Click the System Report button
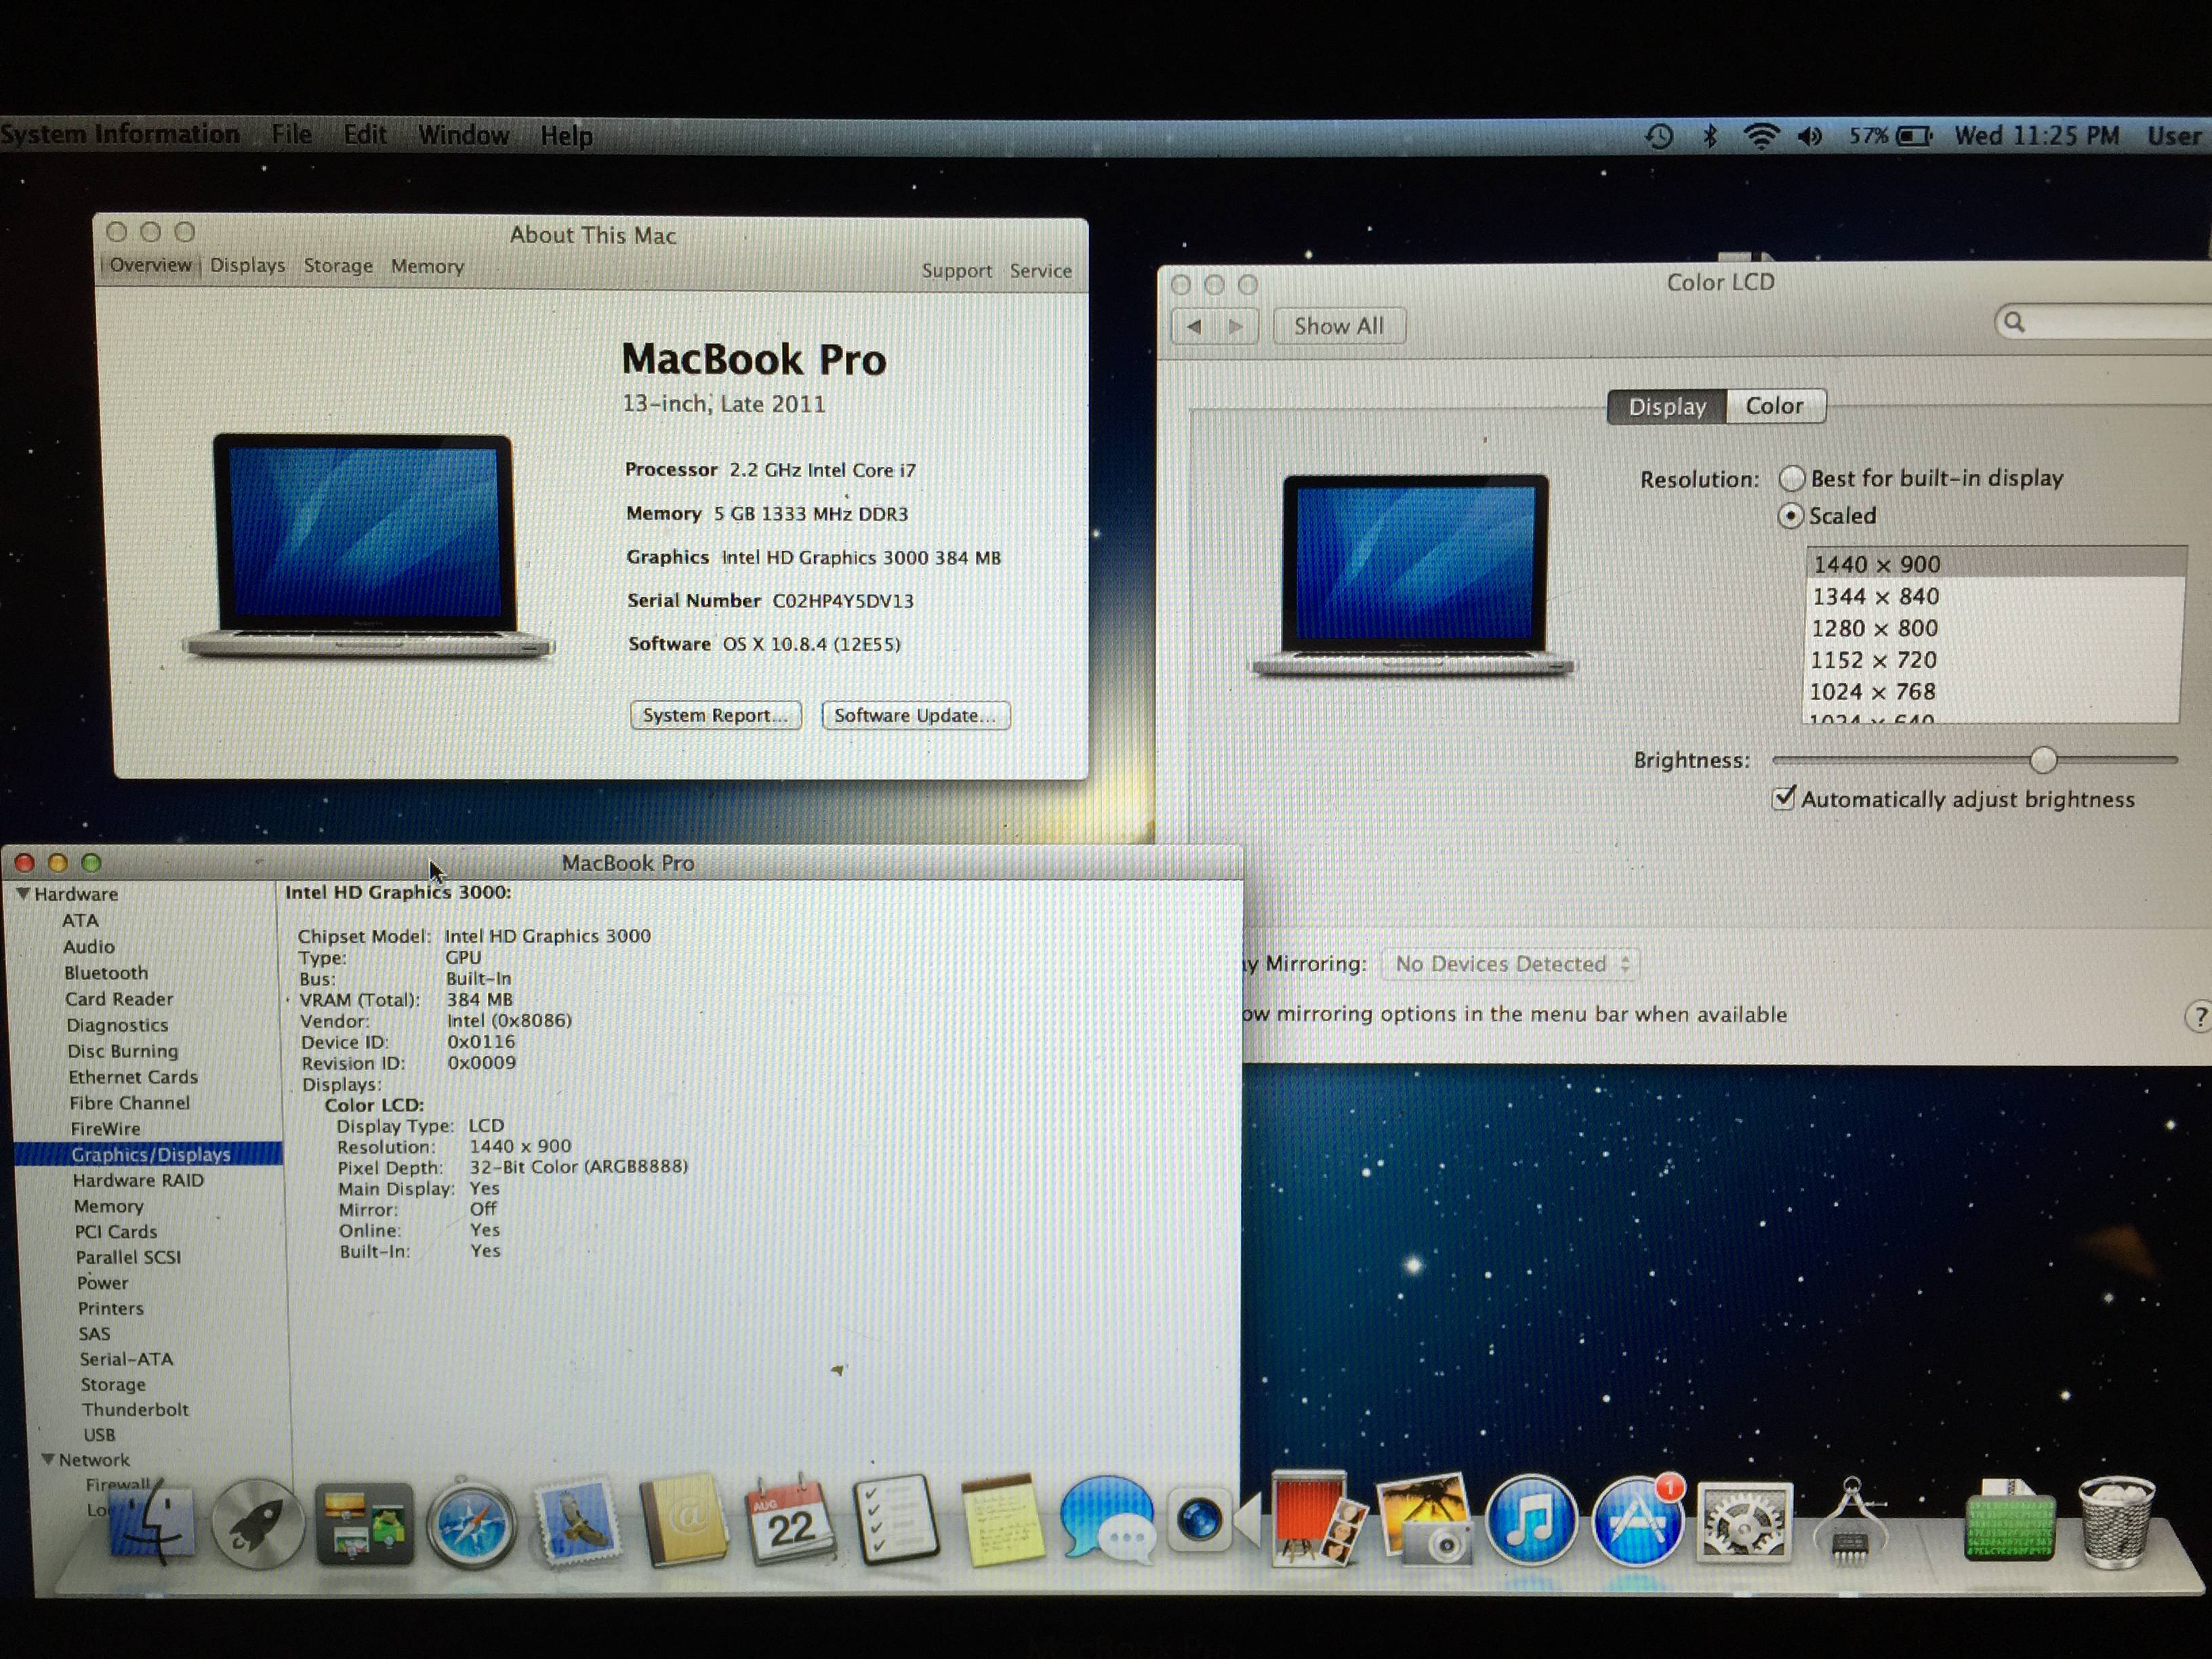The image size is (2212, 1659). (x=715, y=715)
